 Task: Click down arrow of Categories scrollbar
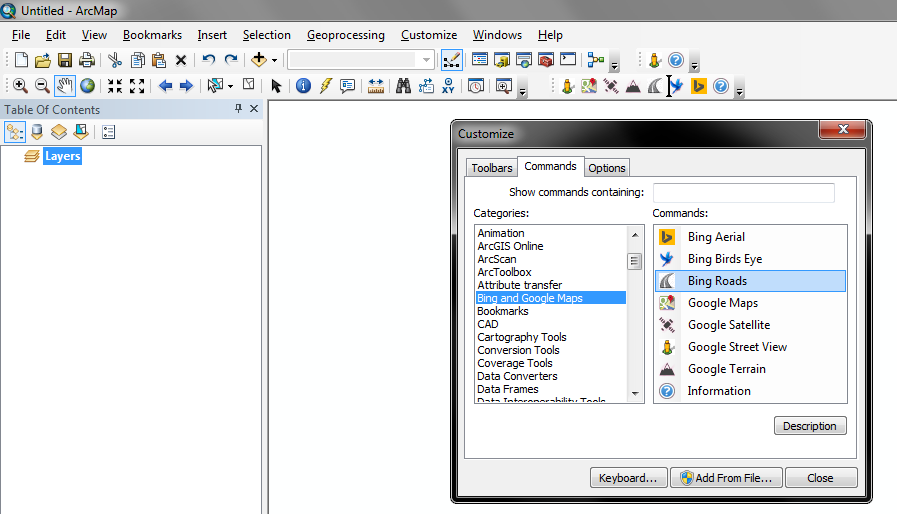point(635,394)
